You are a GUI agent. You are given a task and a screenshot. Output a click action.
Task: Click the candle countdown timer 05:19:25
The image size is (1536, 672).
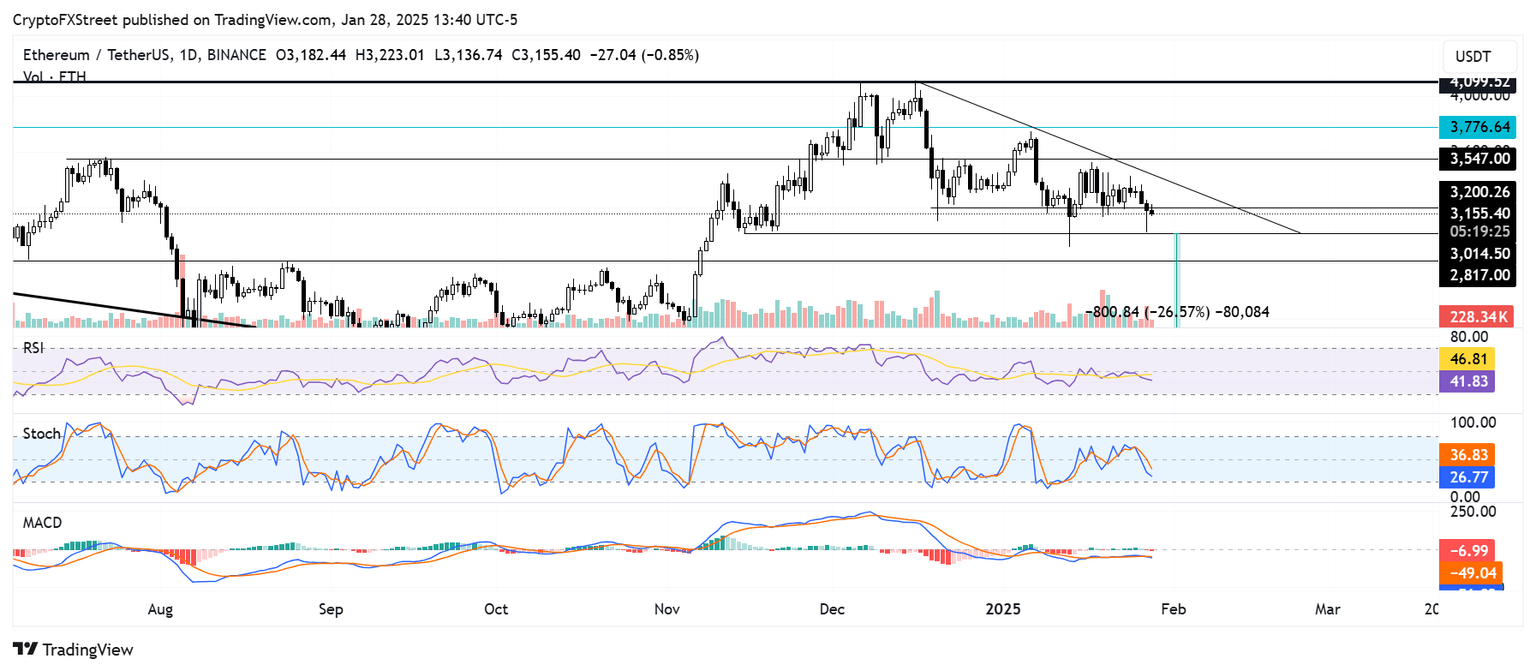(1478, 231)
